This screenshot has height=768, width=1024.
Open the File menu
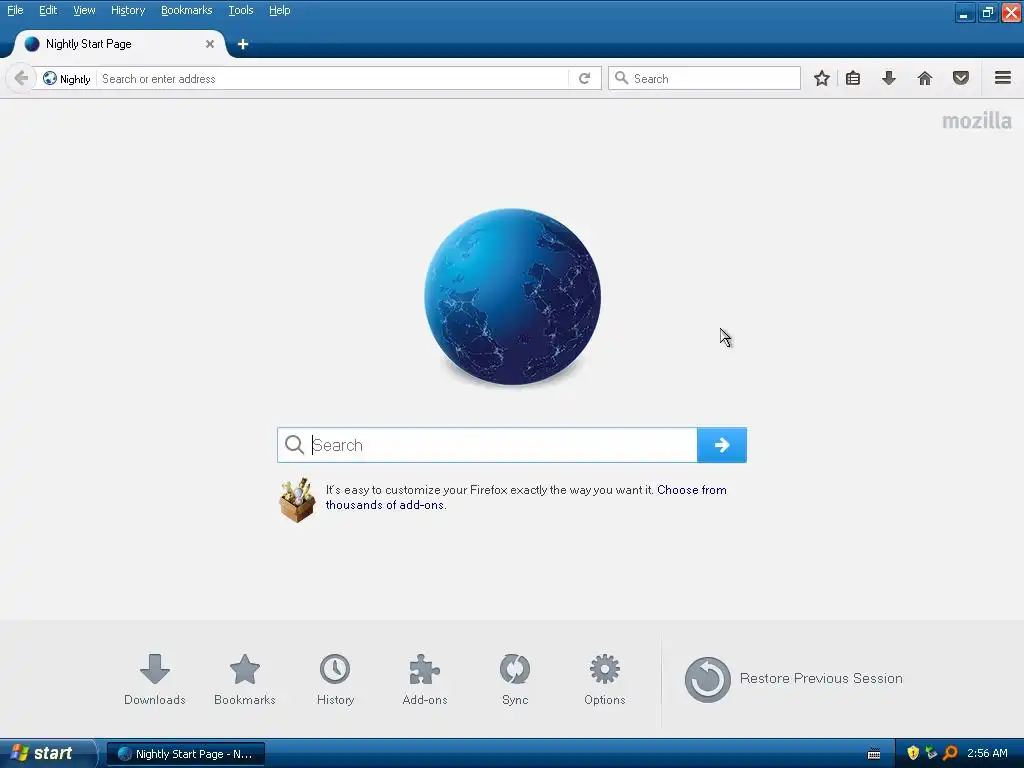15,10
